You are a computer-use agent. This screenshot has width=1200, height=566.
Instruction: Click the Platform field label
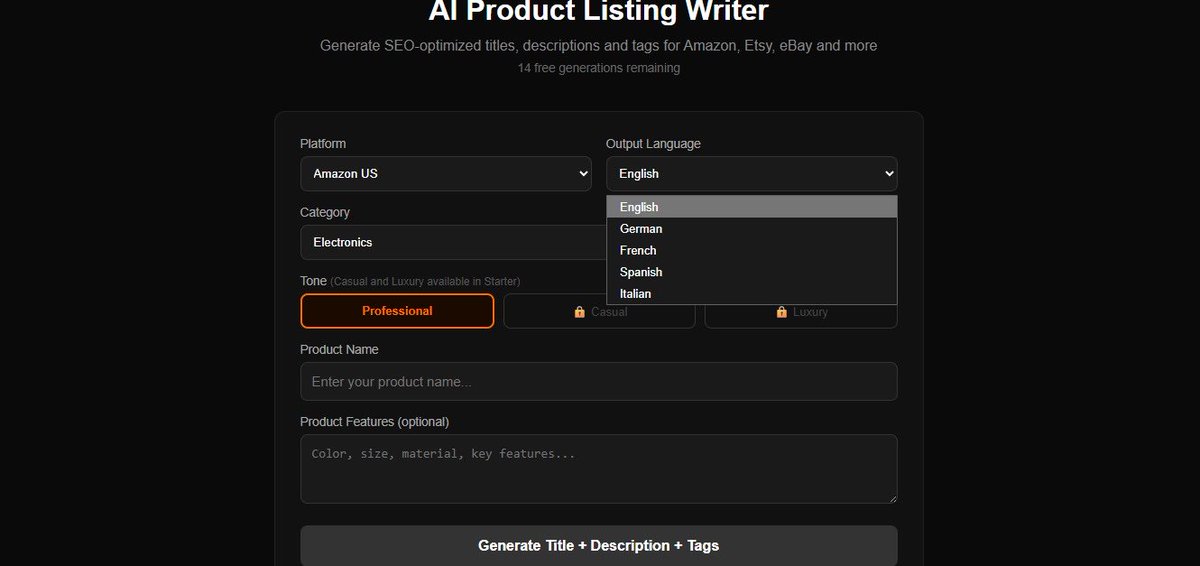point(323,144)
